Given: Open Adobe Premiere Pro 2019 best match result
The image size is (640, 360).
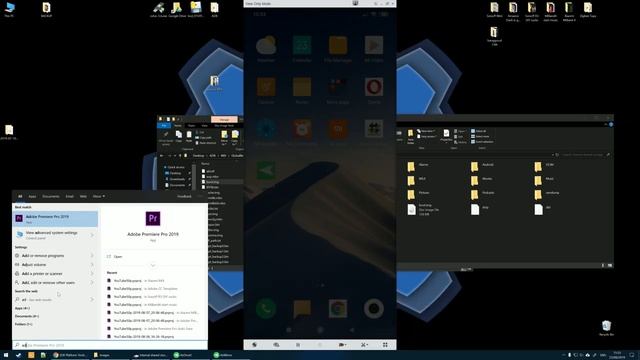Looking at the screenshot, I should tap(55, 219).
